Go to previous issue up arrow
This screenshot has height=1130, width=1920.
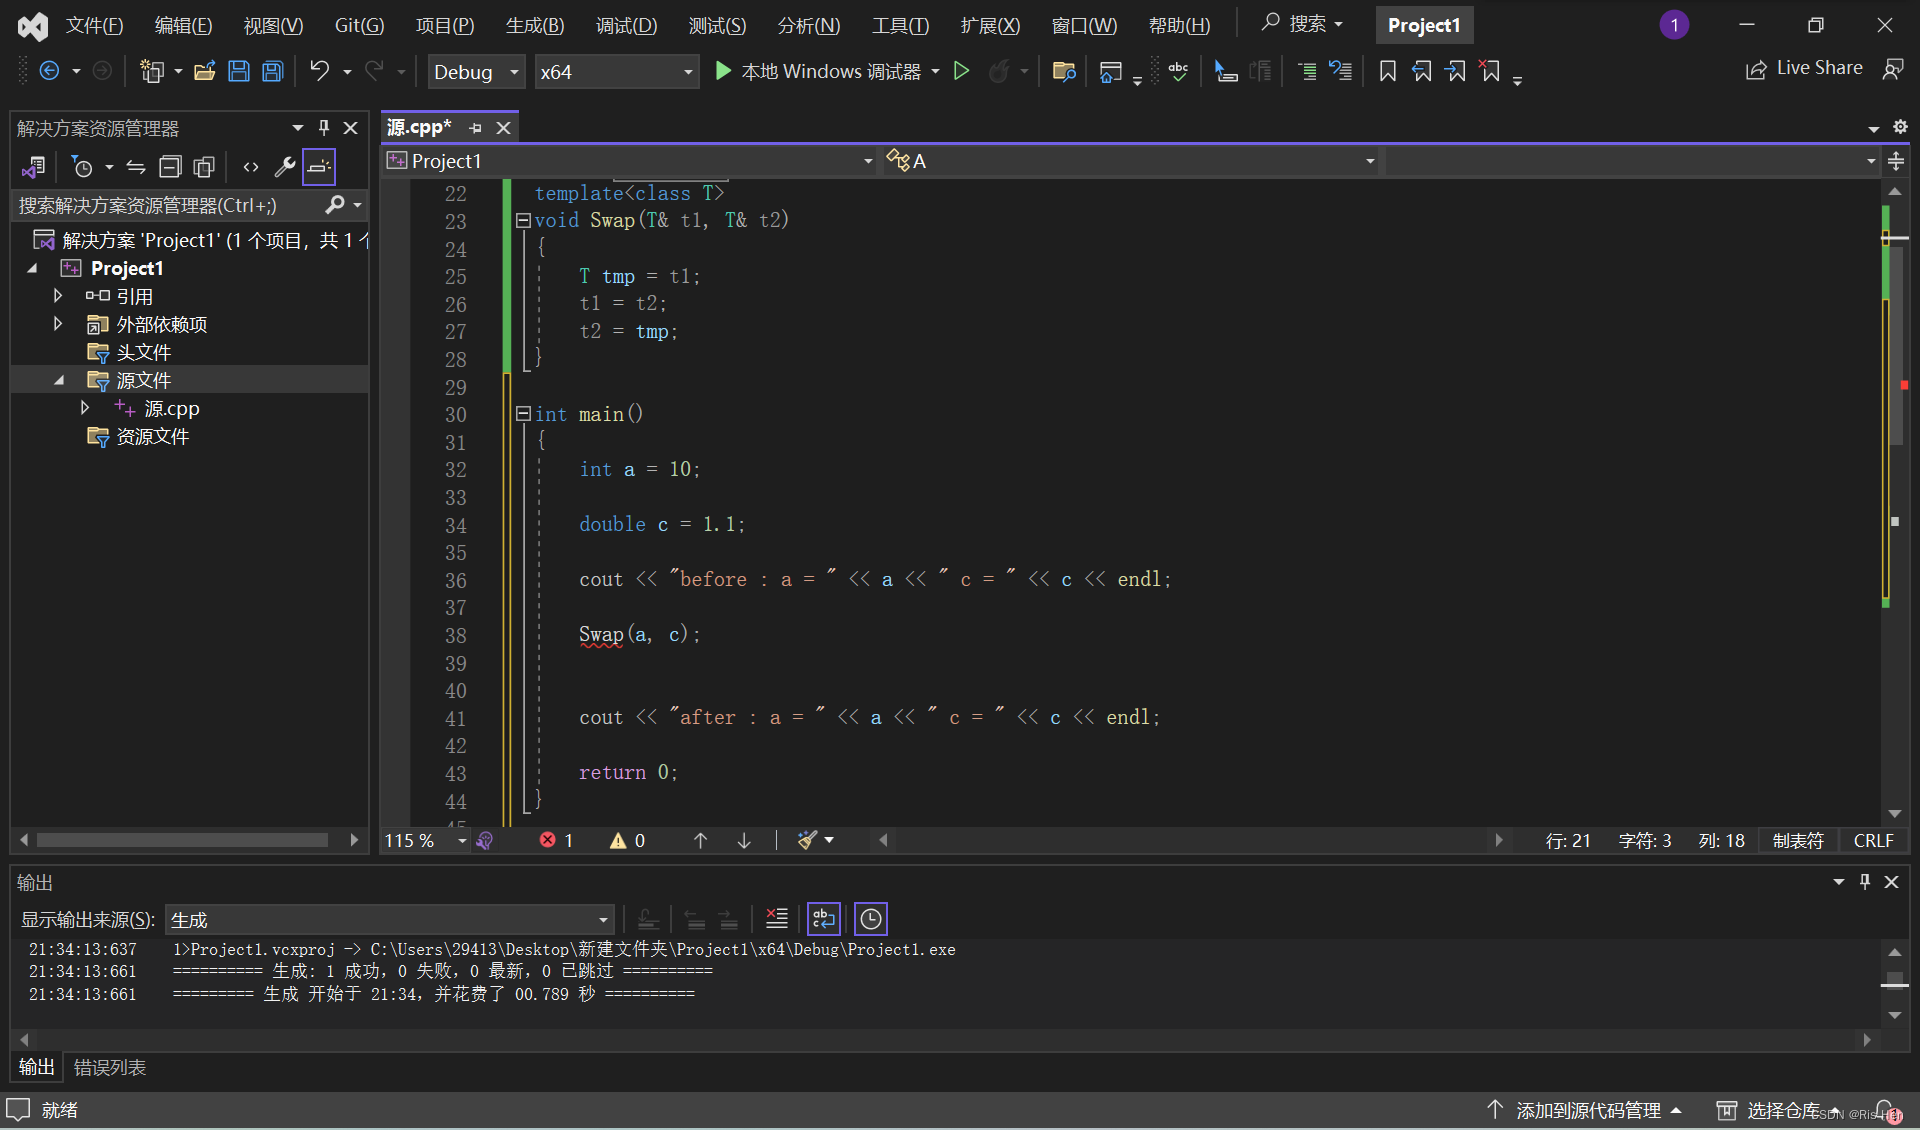click(x=700, y=840)
